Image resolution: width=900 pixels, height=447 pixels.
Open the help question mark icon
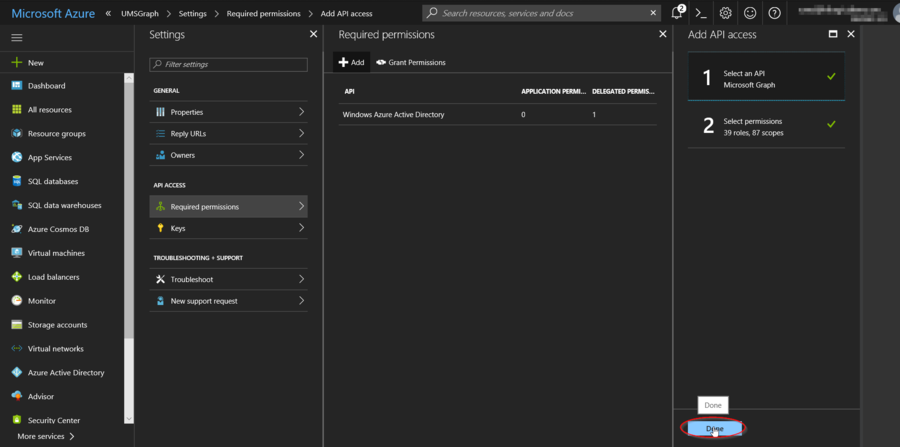(x=774, y=13)
